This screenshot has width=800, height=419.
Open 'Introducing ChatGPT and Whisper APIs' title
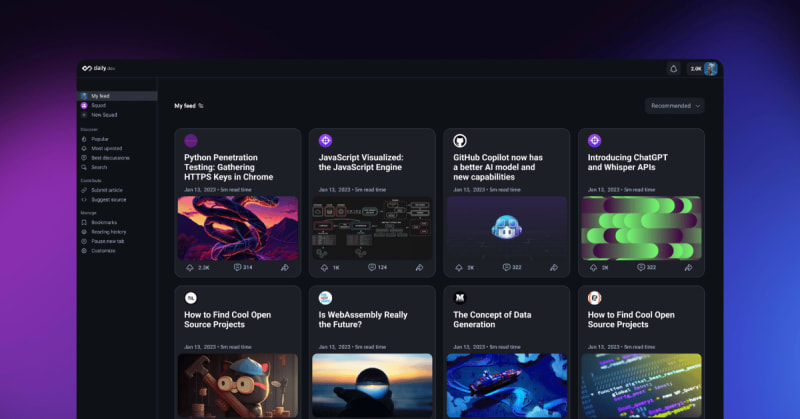click(x=628, y=162)
